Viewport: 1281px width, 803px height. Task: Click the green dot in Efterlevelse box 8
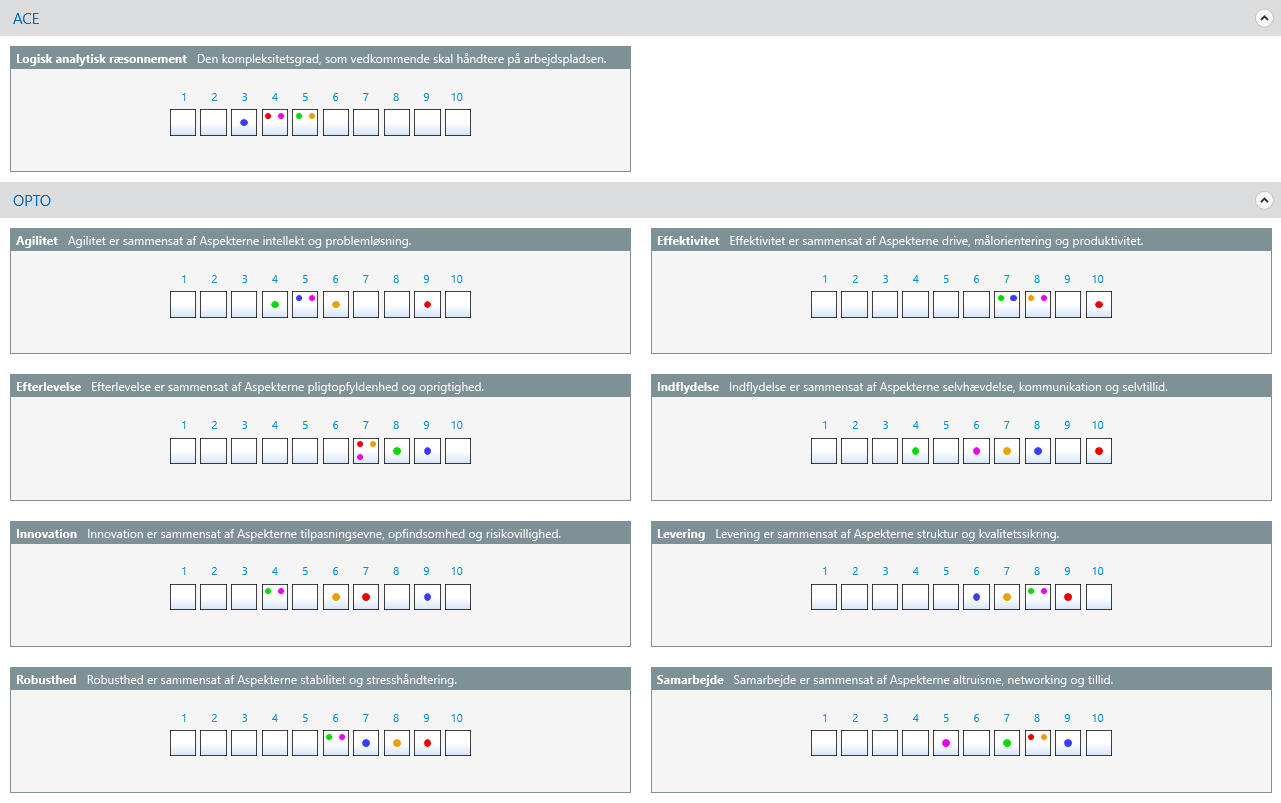(397, 451)
